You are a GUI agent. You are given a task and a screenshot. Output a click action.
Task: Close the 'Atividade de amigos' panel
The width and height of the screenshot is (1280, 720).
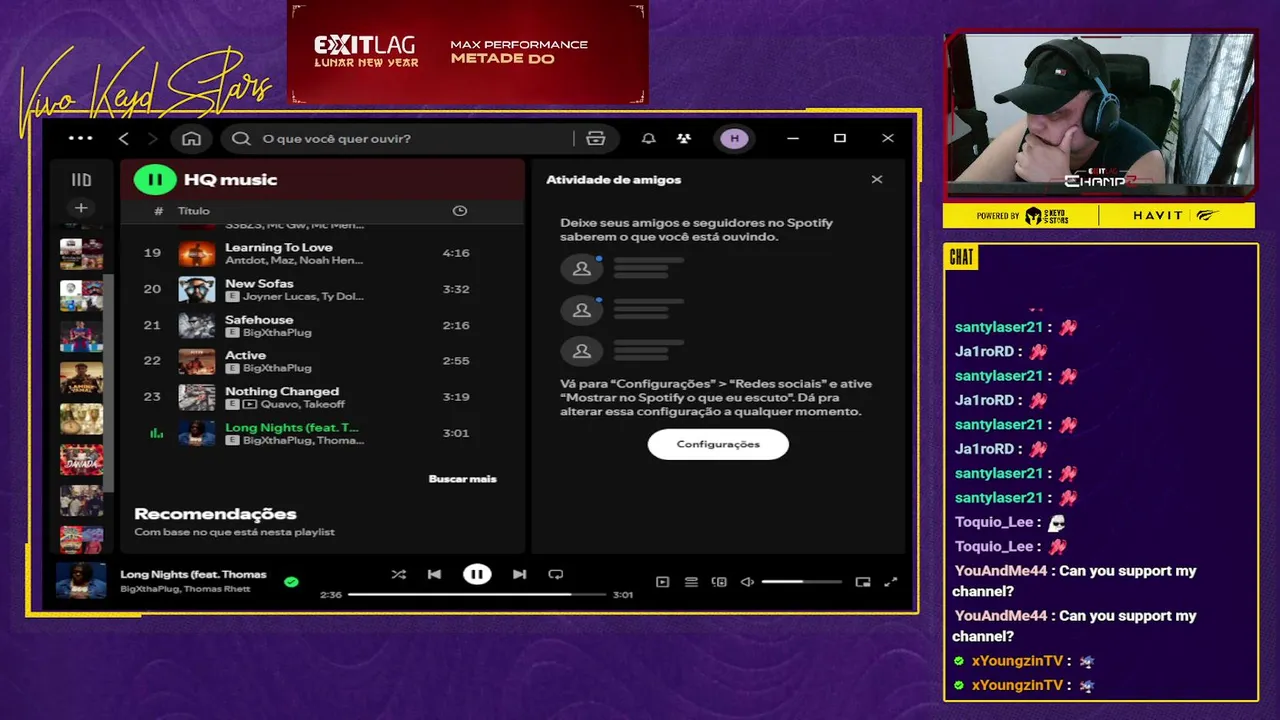877,180
